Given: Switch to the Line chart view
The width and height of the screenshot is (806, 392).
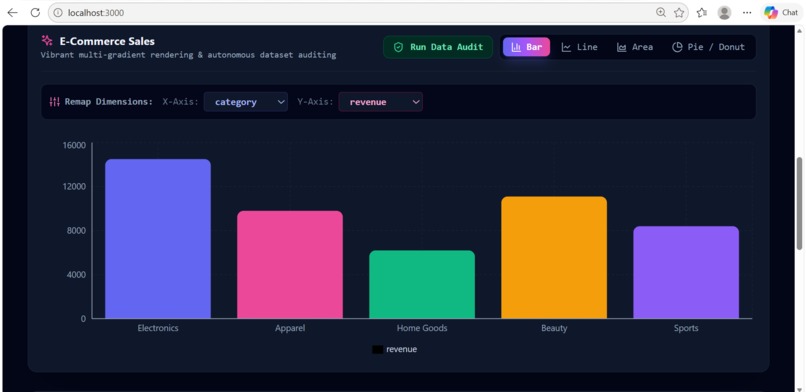Looking at the screenshot, I should point(579,47).
